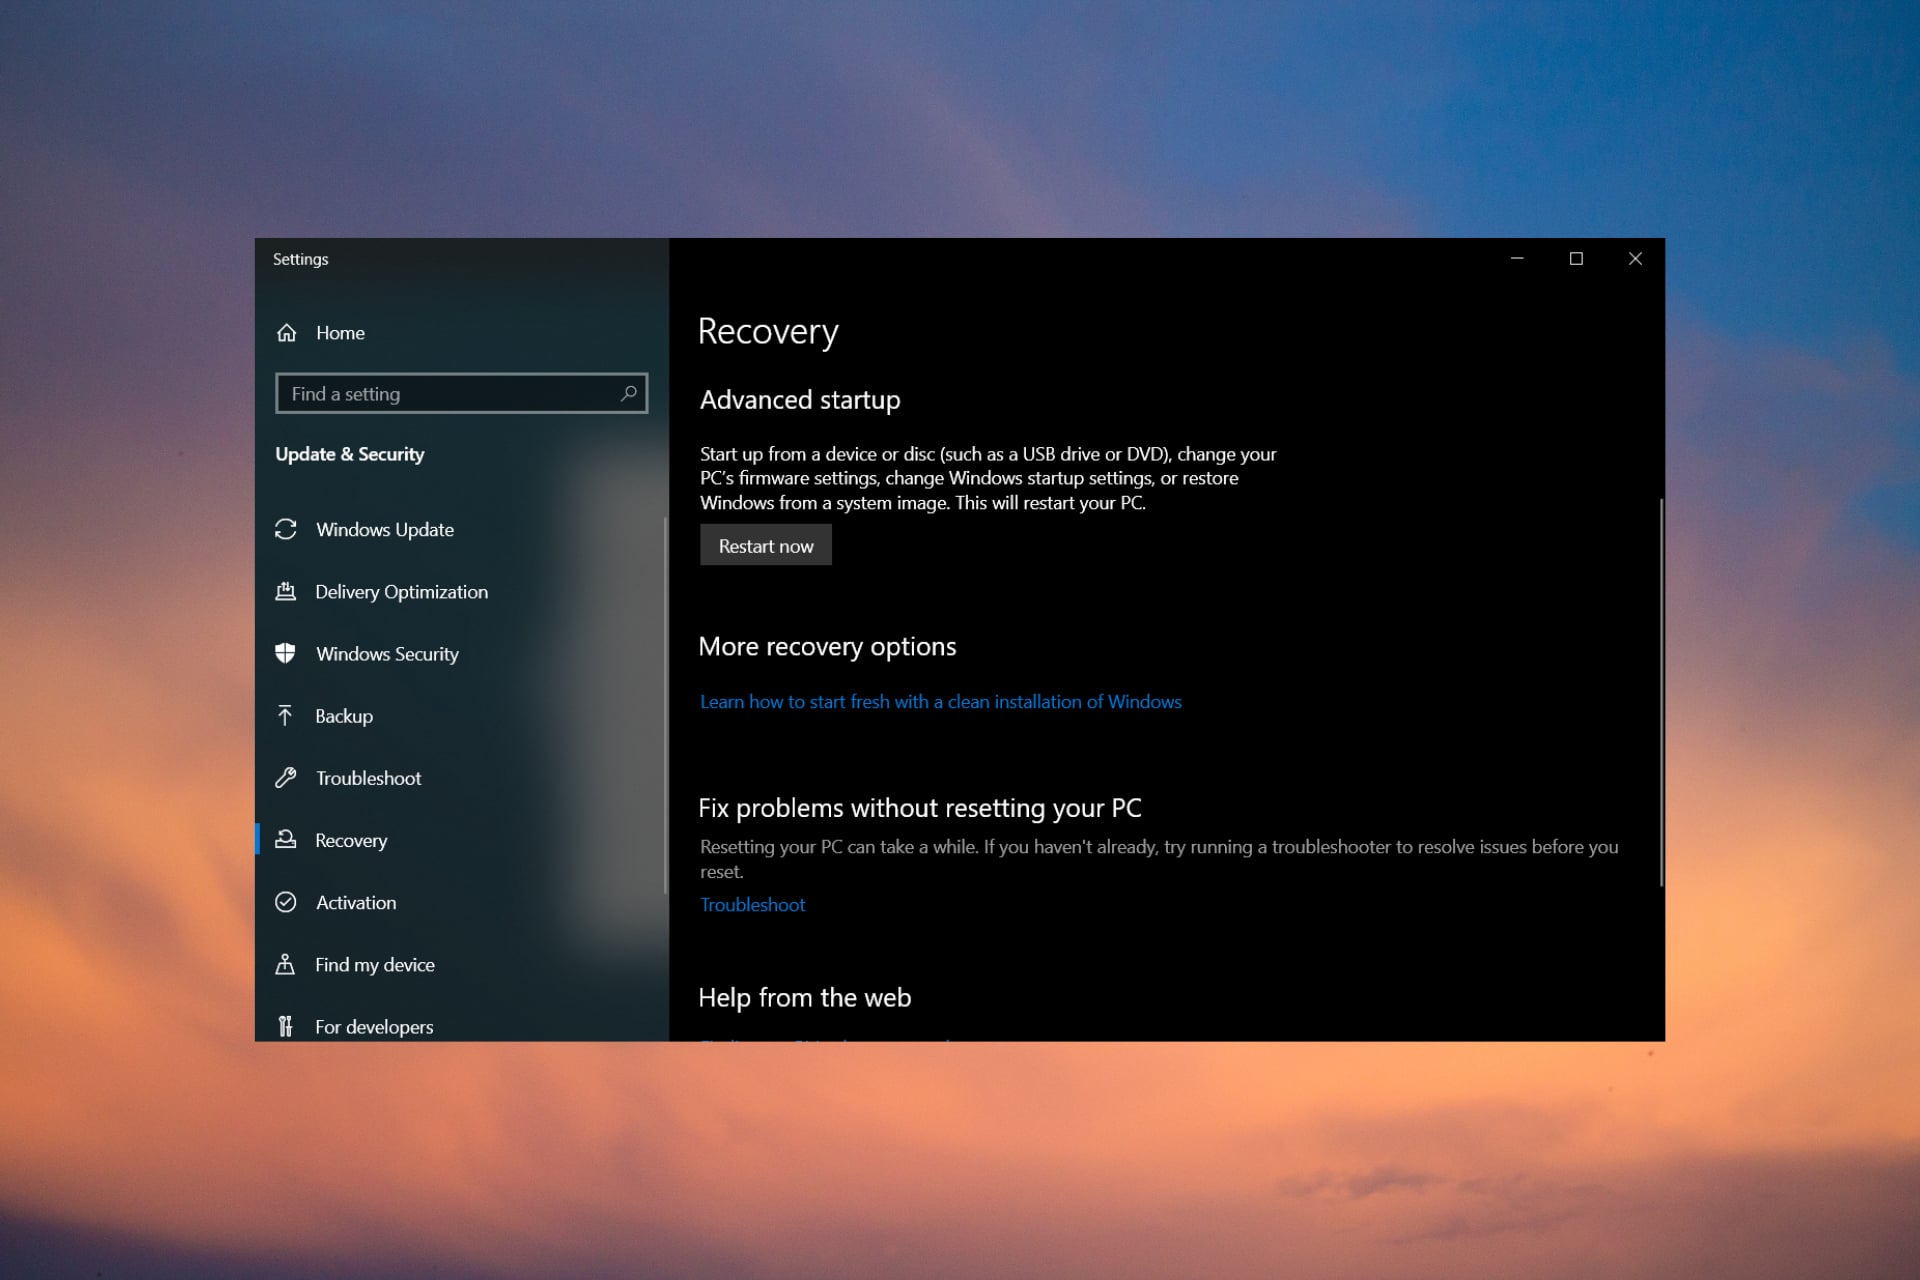
Task: Click the Update & Security heading
Action: [349, 454]
